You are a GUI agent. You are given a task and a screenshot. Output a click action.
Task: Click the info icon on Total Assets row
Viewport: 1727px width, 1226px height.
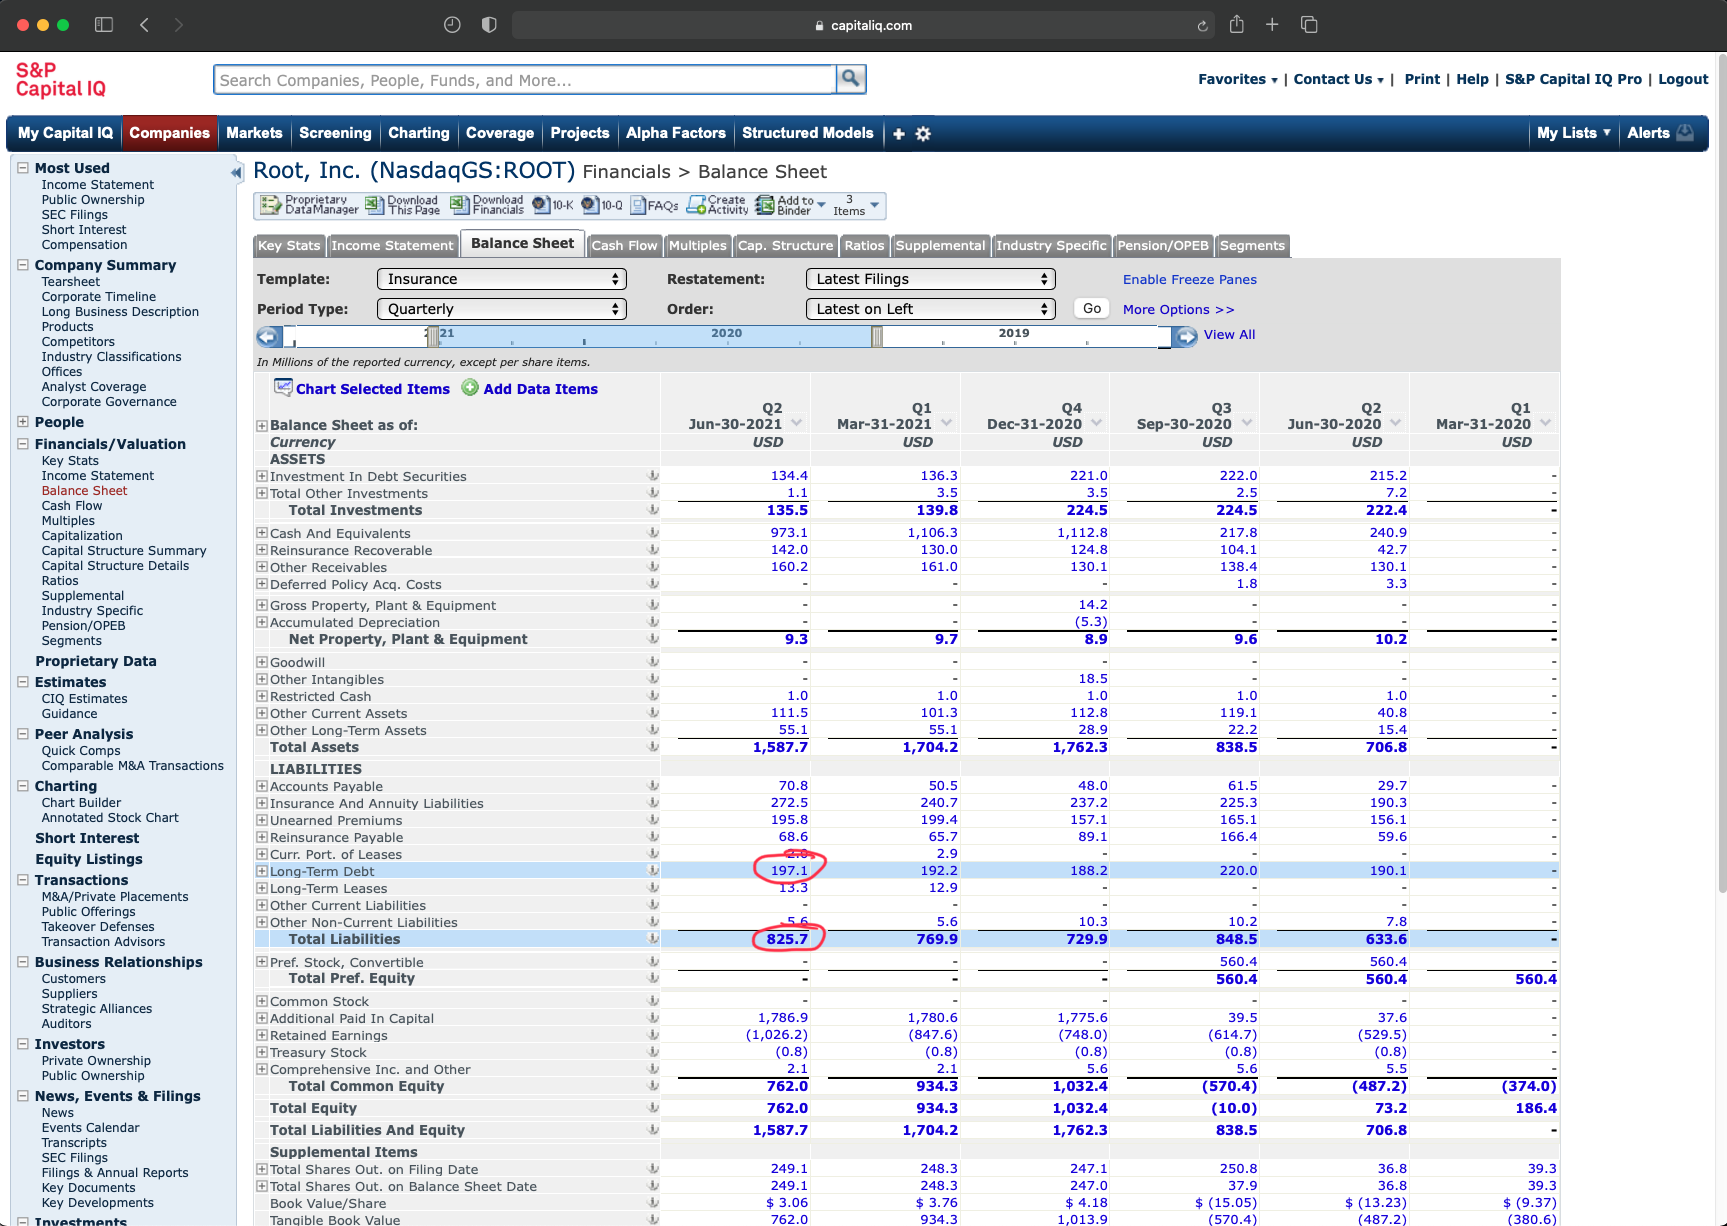point(653,746)
